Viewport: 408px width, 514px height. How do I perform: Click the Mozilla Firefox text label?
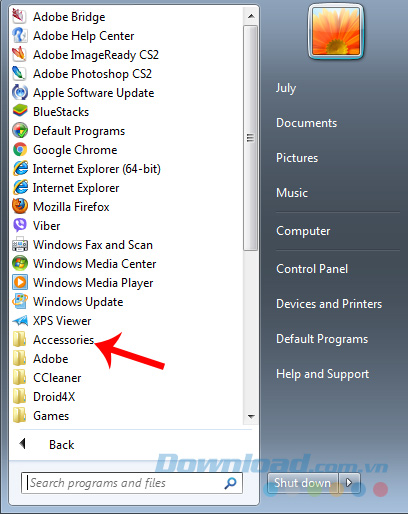click(x=71, y=207)
